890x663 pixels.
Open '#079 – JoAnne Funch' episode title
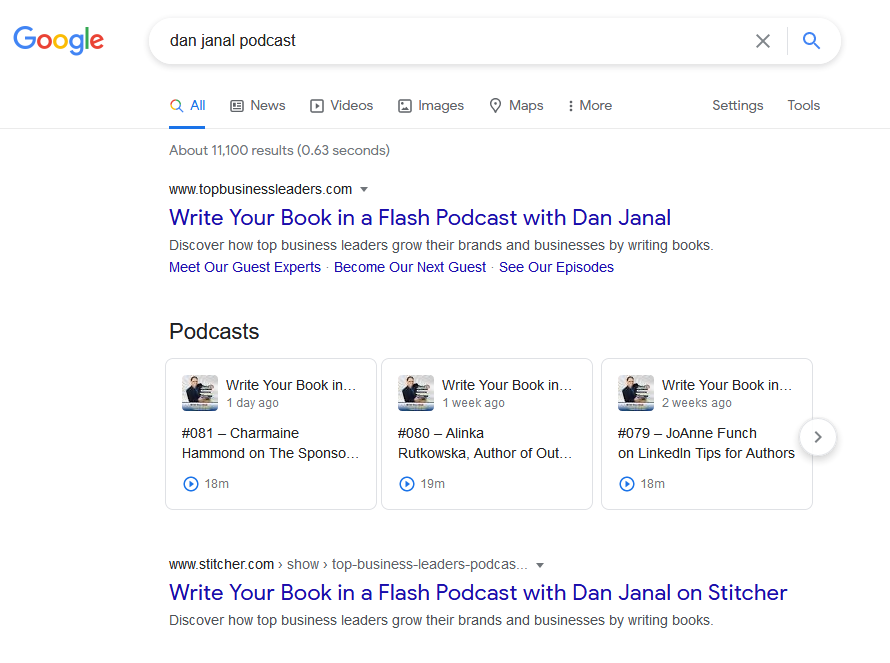pos(706,443)
